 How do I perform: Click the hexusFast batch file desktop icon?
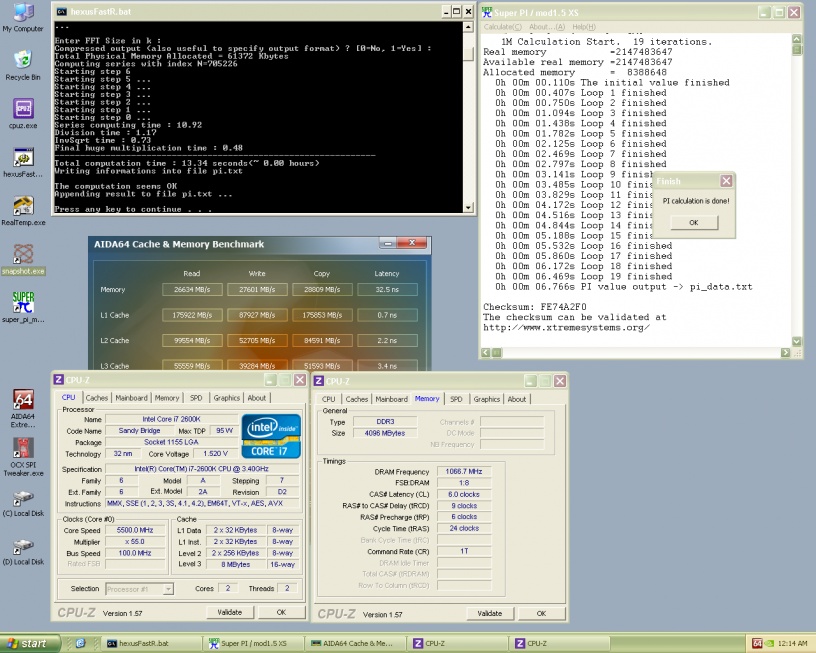tap(23, 158)
